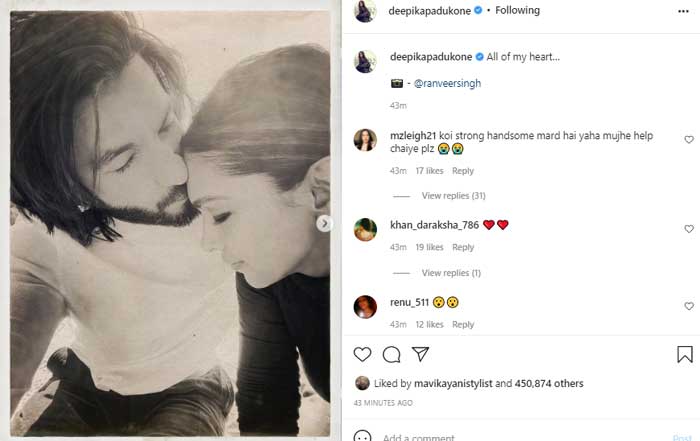Viewport: 700px width, 441px height.
Task: Like renu_511's comment
Action: point(689,306)
